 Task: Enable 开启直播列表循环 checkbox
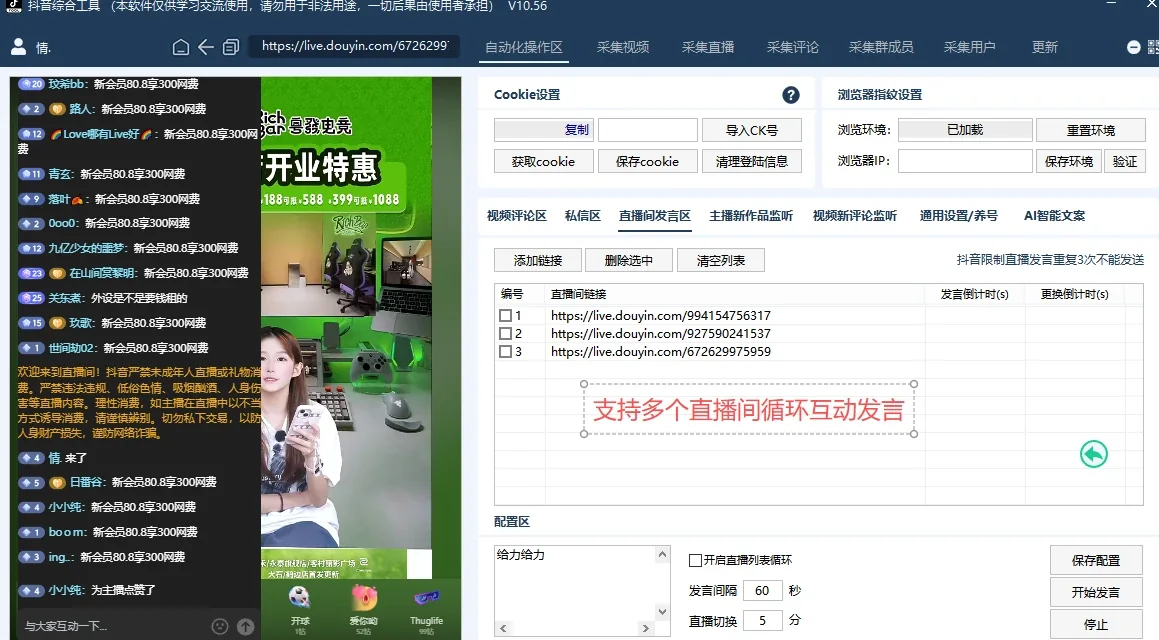click(695, 560)
